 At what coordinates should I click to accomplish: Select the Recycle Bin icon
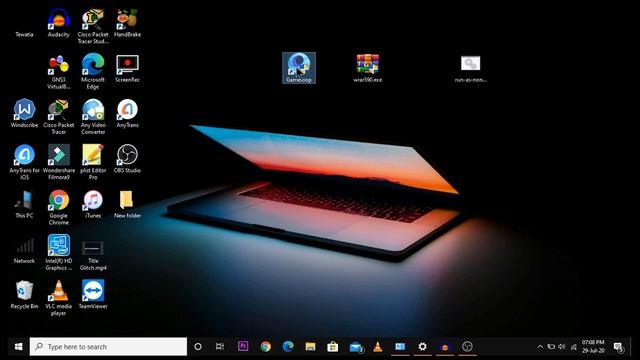click(24, 295)
